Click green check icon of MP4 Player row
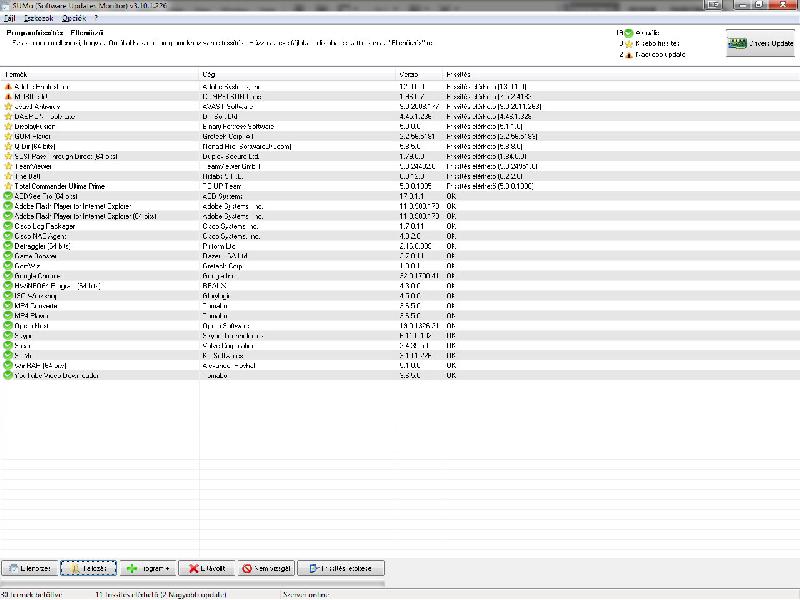800x600 pixels. (8, 316)
